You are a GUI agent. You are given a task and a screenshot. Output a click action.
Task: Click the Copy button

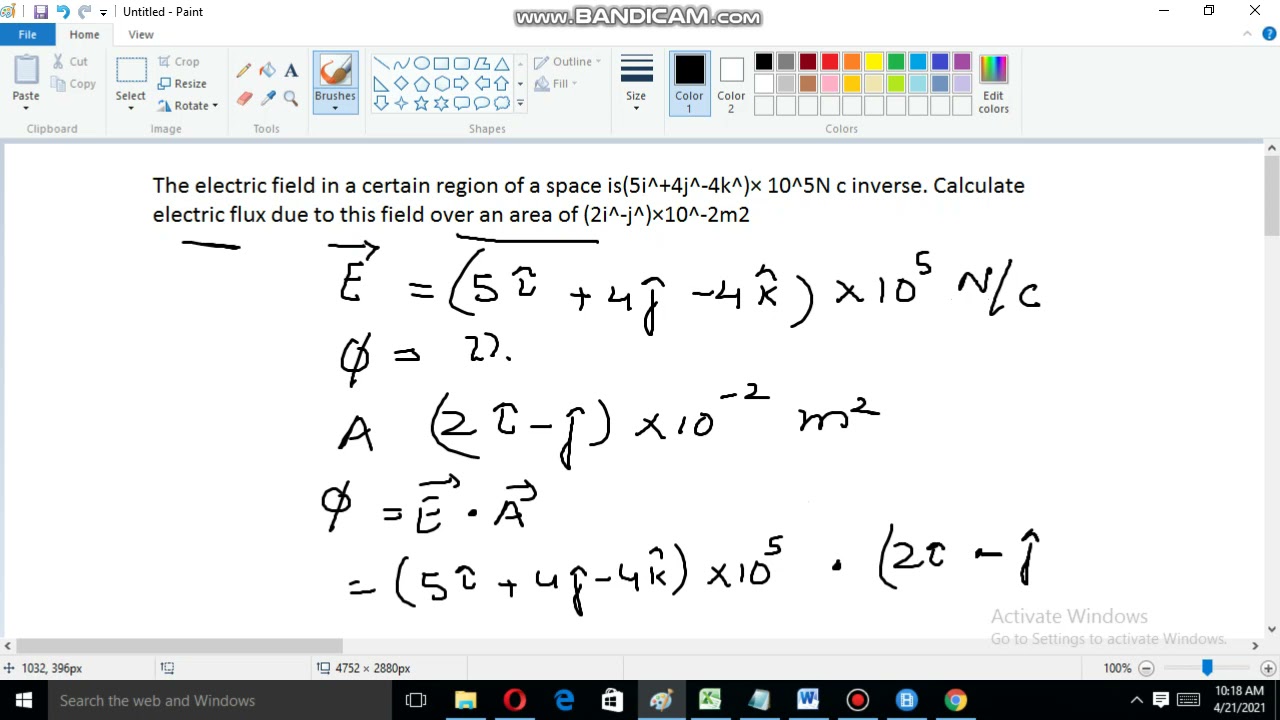(x=73, y=84)
